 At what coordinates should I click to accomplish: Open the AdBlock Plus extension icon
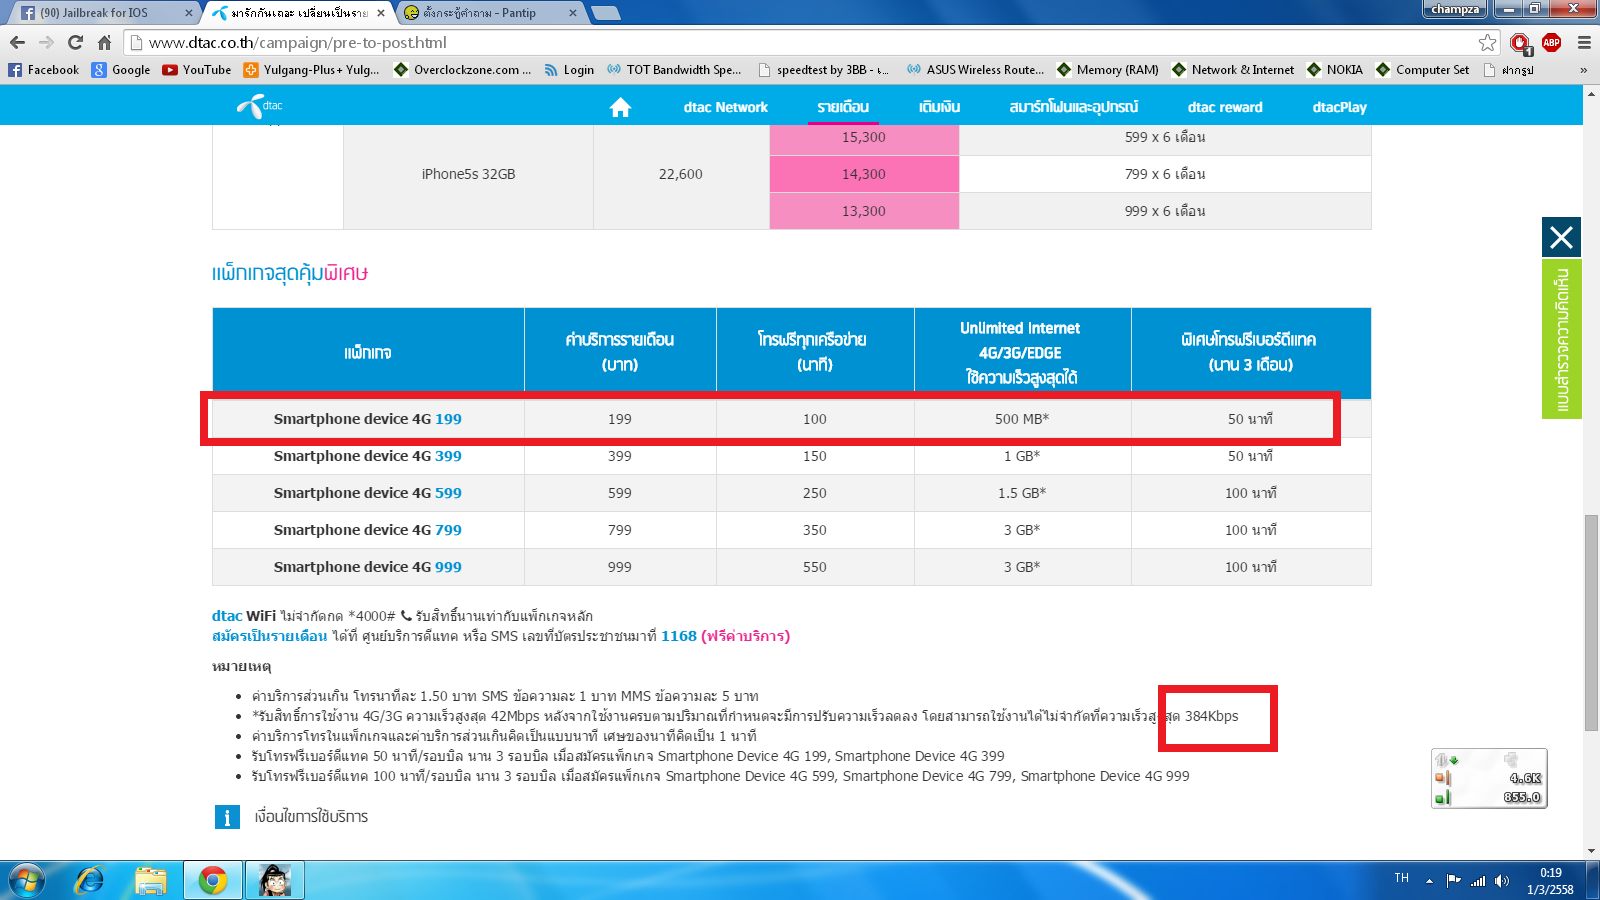click(1552, 42)
